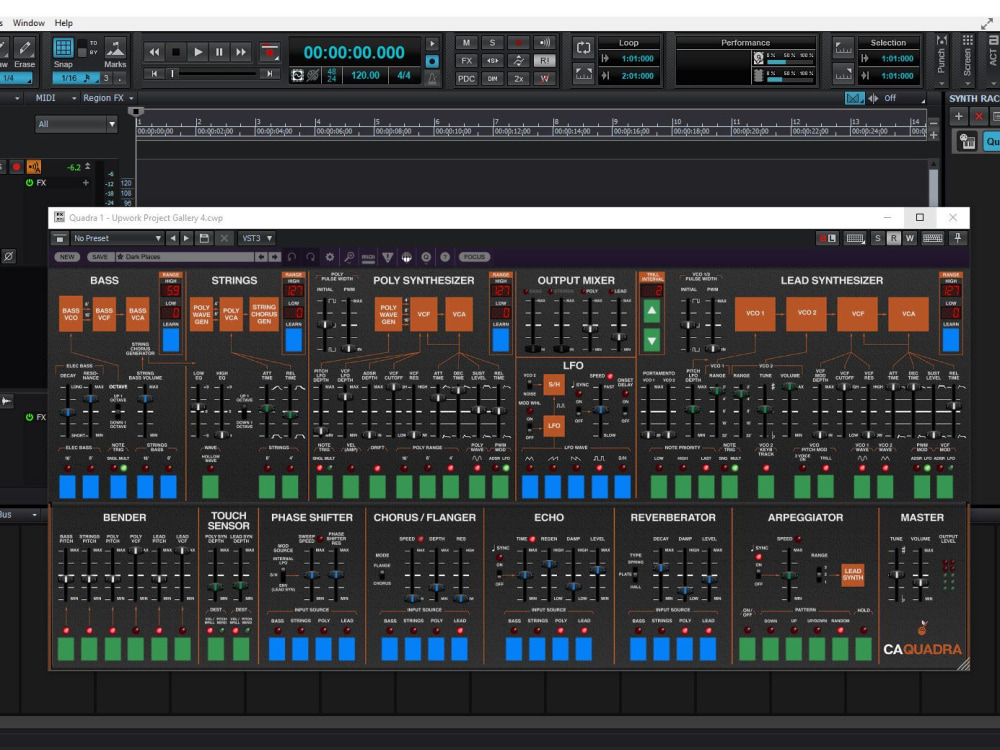This screenshot has height=750, width=1000.
Task: Toggle the PDC override button
Action: tap(466, 78)
